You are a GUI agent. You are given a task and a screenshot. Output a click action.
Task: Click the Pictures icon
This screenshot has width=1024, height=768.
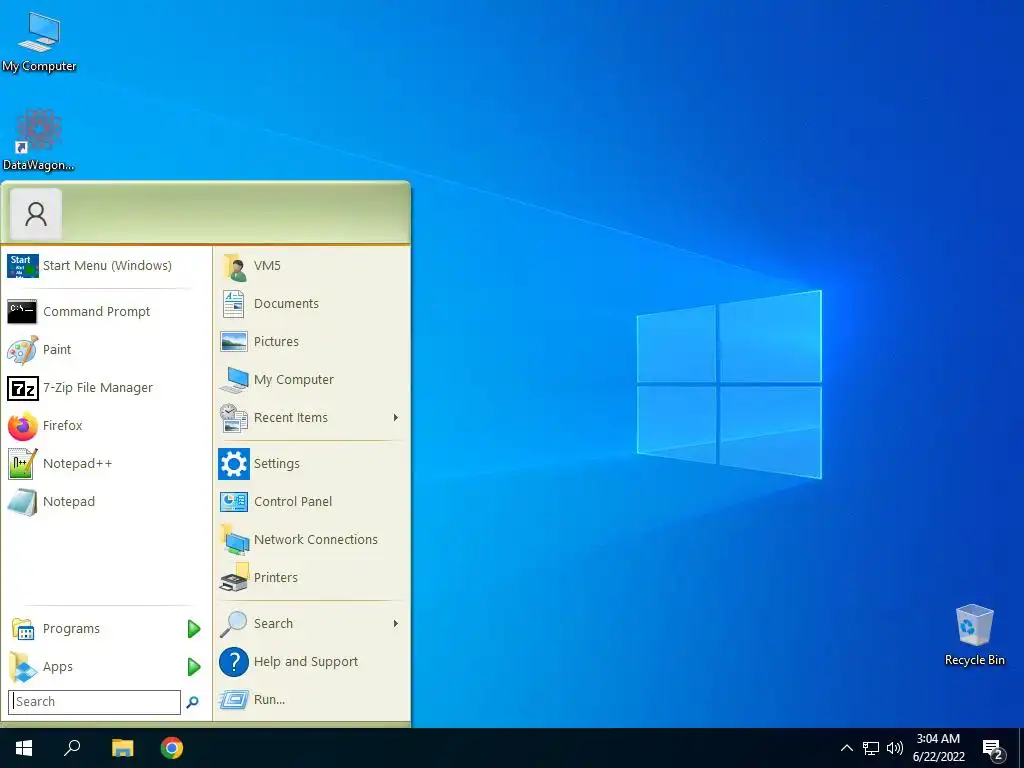click(234, 342)
